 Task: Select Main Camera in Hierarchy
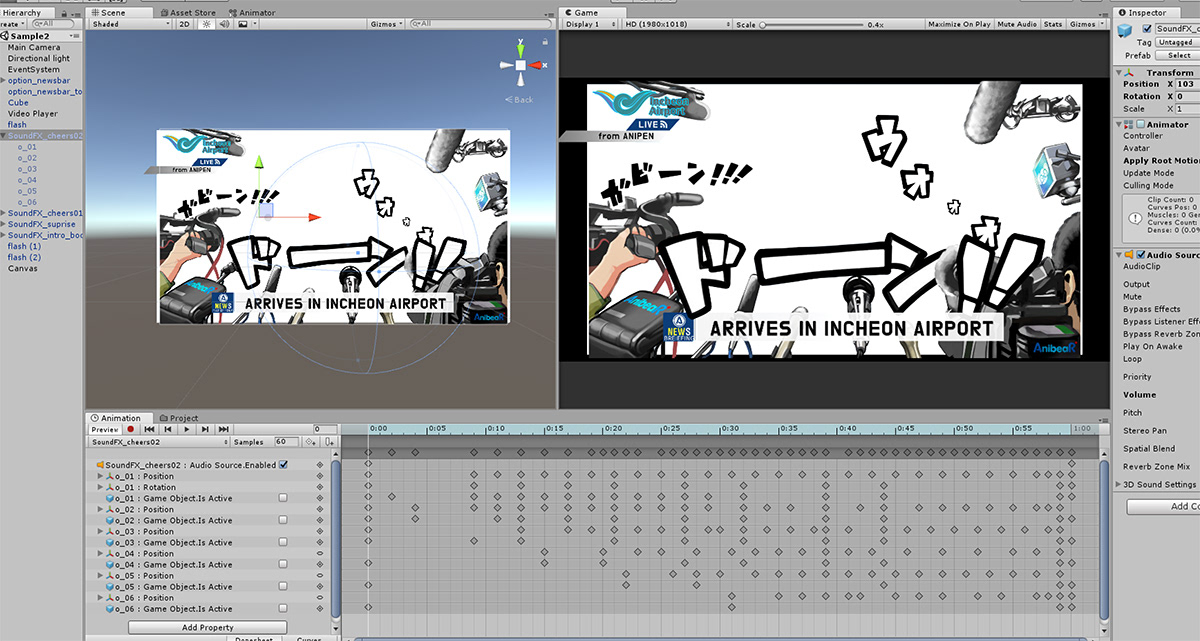click(34, 47)
